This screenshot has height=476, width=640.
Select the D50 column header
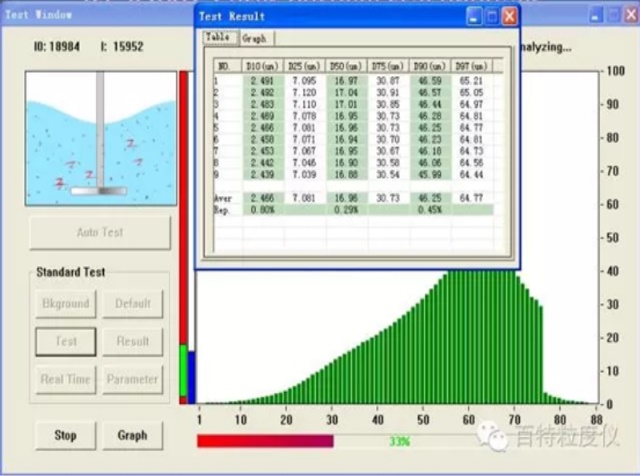pos(341,66)
